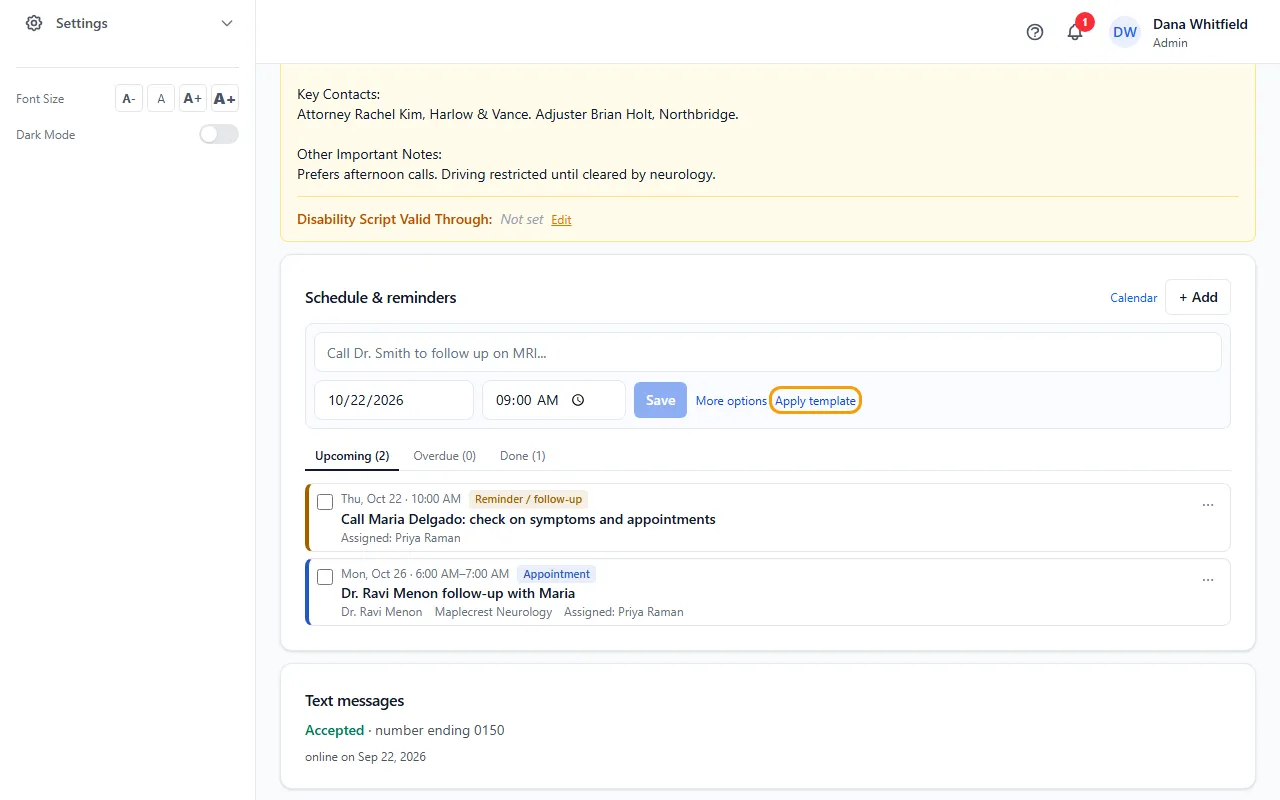Switch to the Upcoming (2) tab
Viewport: 1280px width, 800px height.
pos(352,456)
